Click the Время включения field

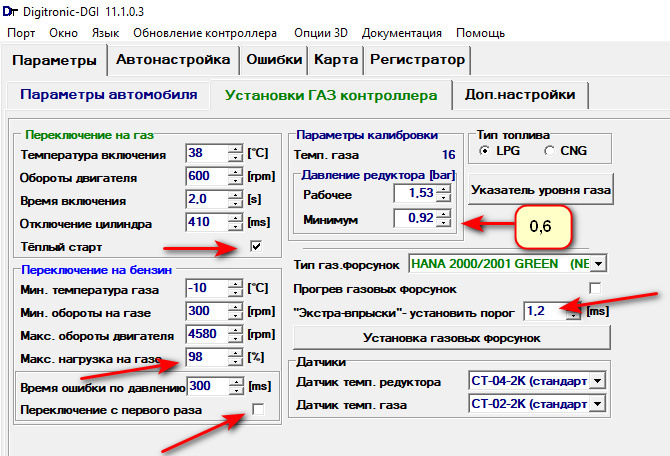[x=207, y=199]
